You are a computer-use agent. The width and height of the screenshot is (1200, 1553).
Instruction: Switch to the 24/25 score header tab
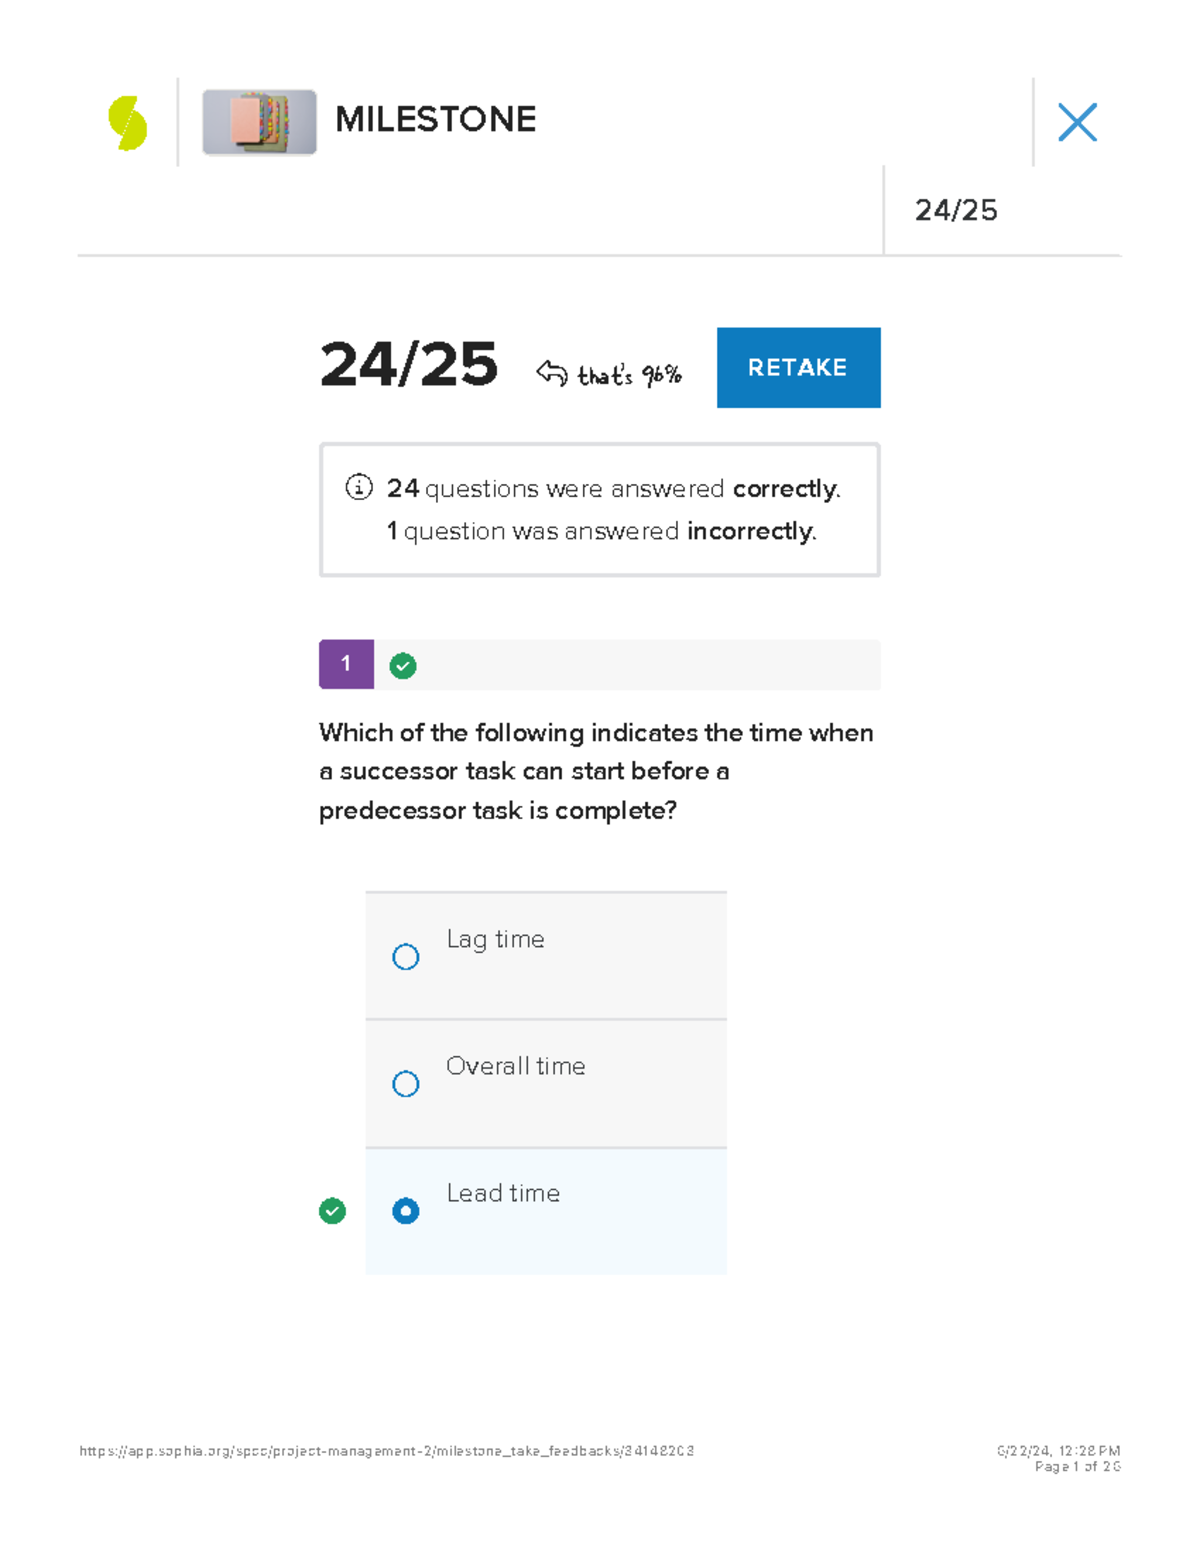pos(957,210)
